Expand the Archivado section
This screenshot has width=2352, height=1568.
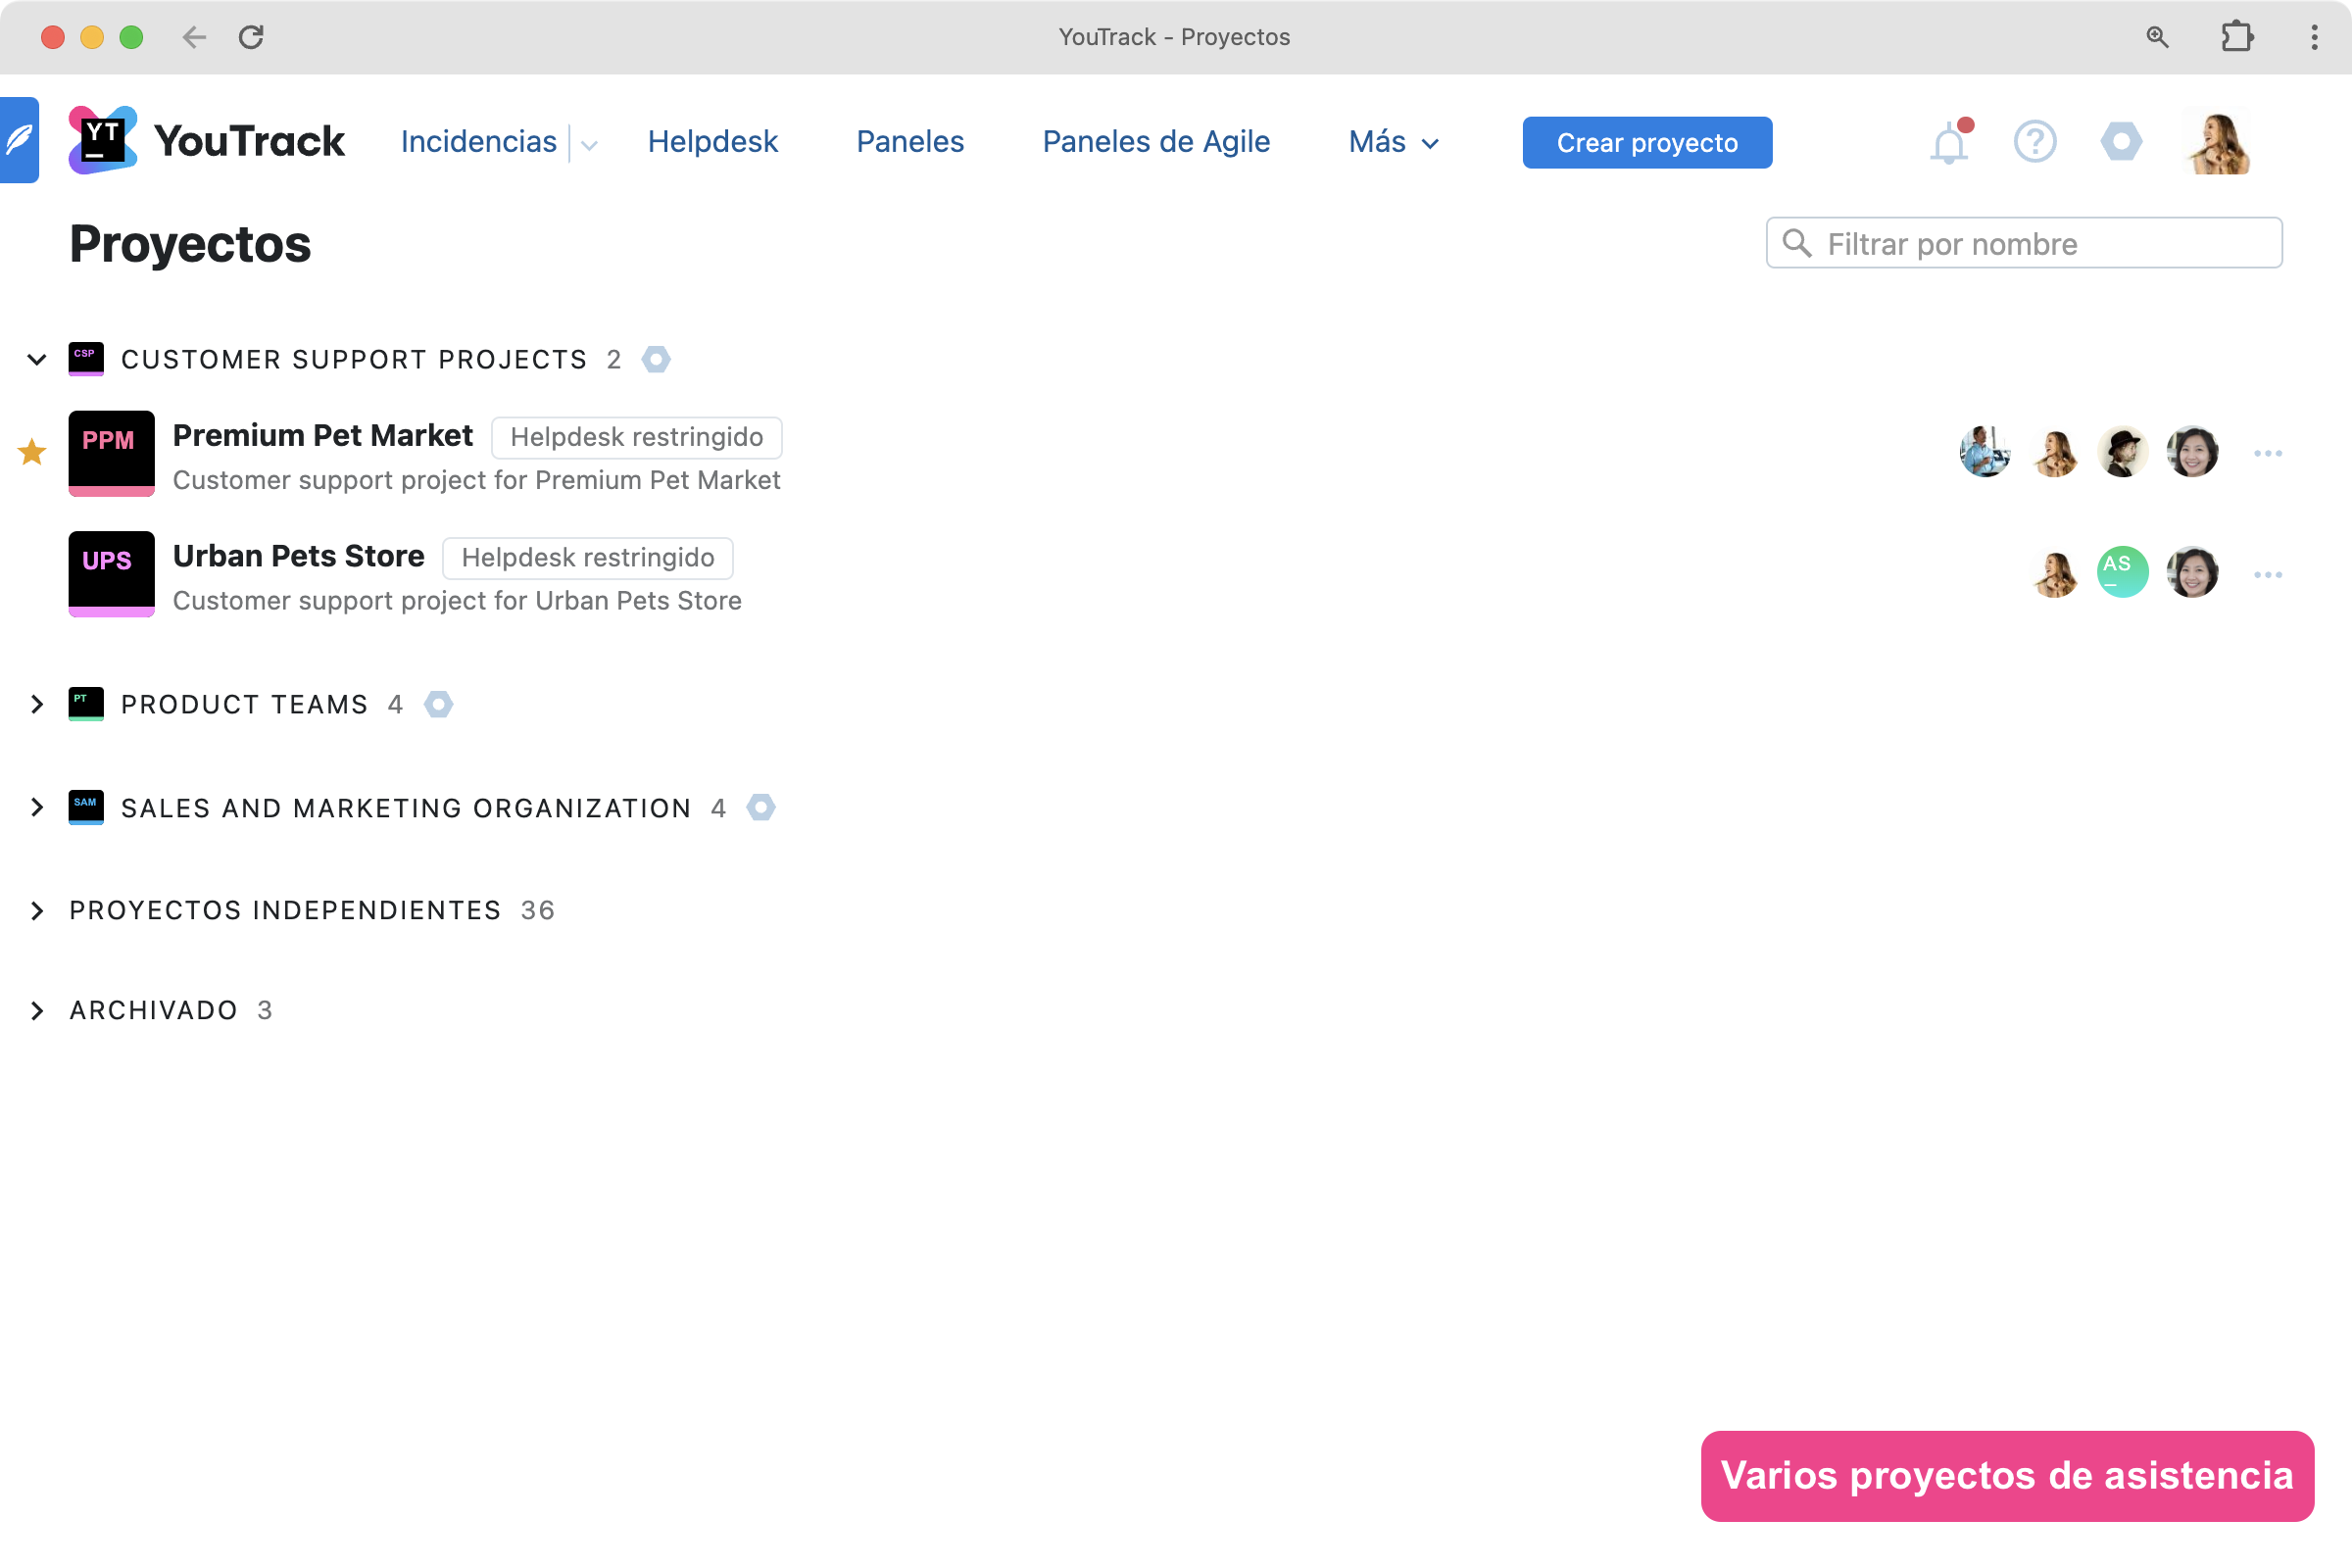point(37,1010)
